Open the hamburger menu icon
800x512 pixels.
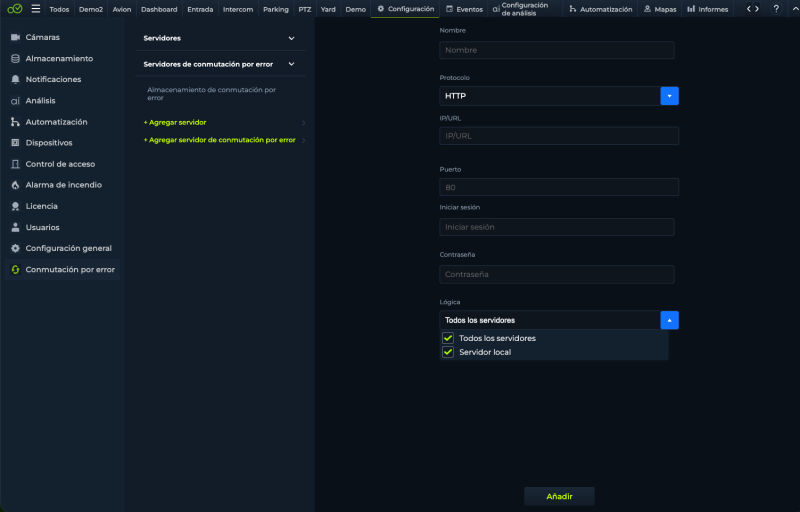pos(36,9)
